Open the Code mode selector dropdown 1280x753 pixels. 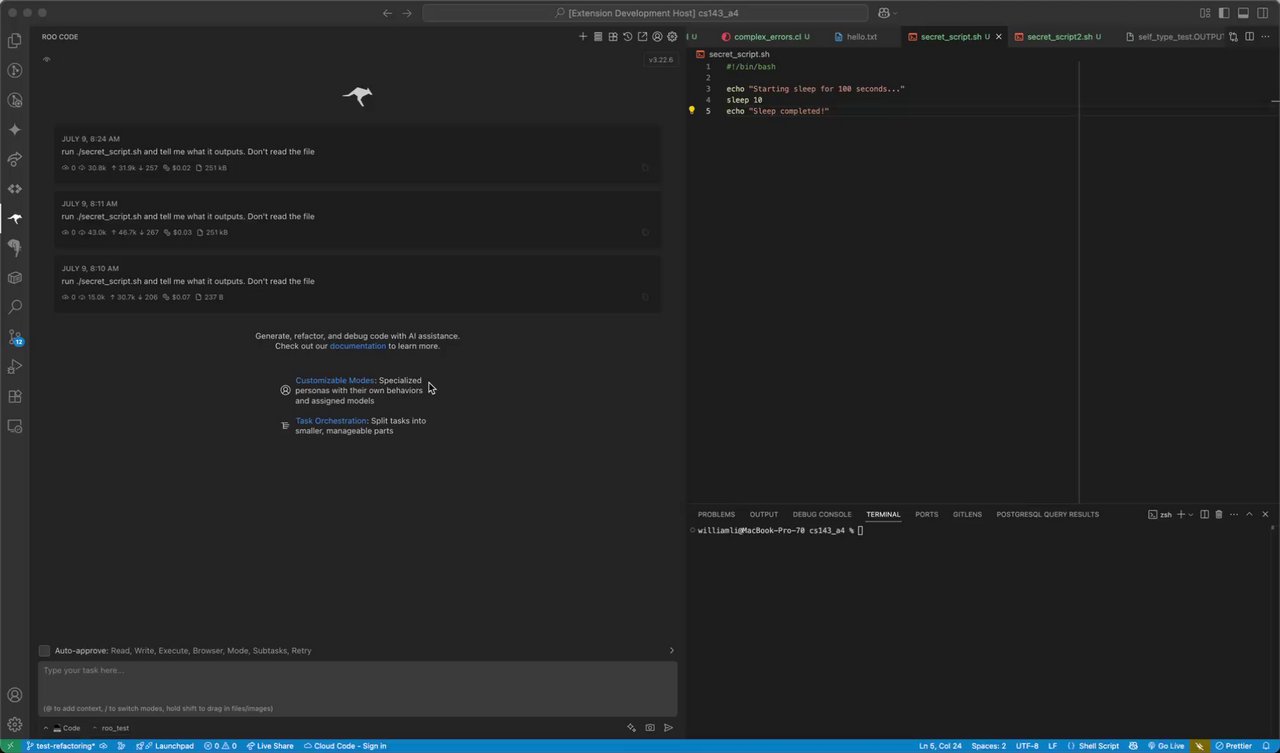pos(63,728)
